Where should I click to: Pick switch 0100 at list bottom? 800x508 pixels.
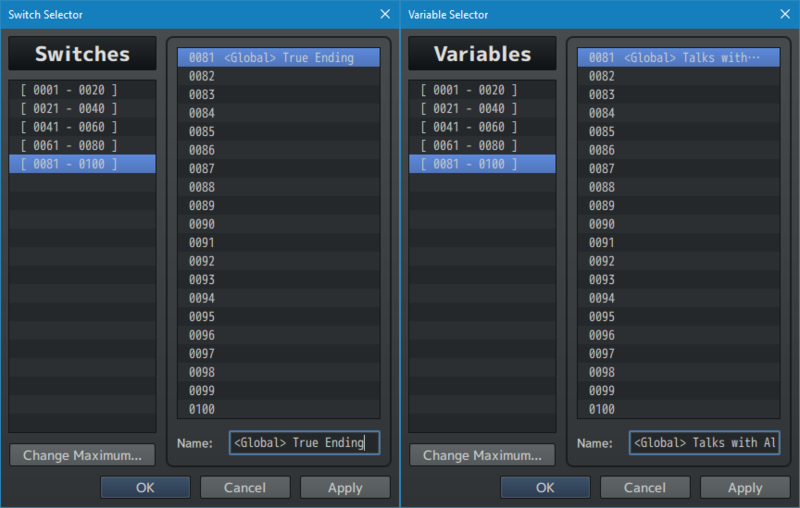pyautogui.click(x=278, y=409)
